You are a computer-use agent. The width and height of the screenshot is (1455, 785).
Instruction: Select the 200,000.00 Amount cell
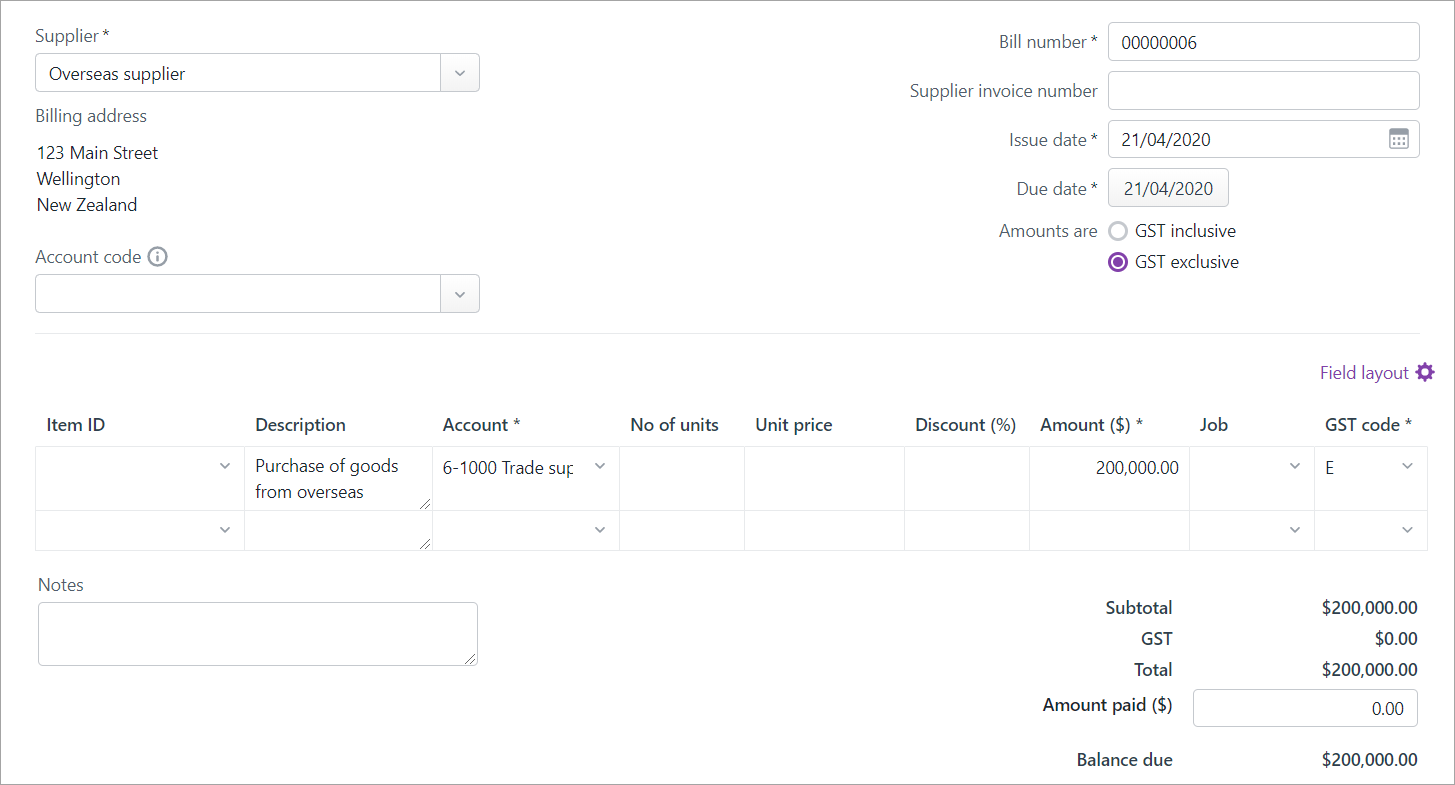[x=1110, y=467]
